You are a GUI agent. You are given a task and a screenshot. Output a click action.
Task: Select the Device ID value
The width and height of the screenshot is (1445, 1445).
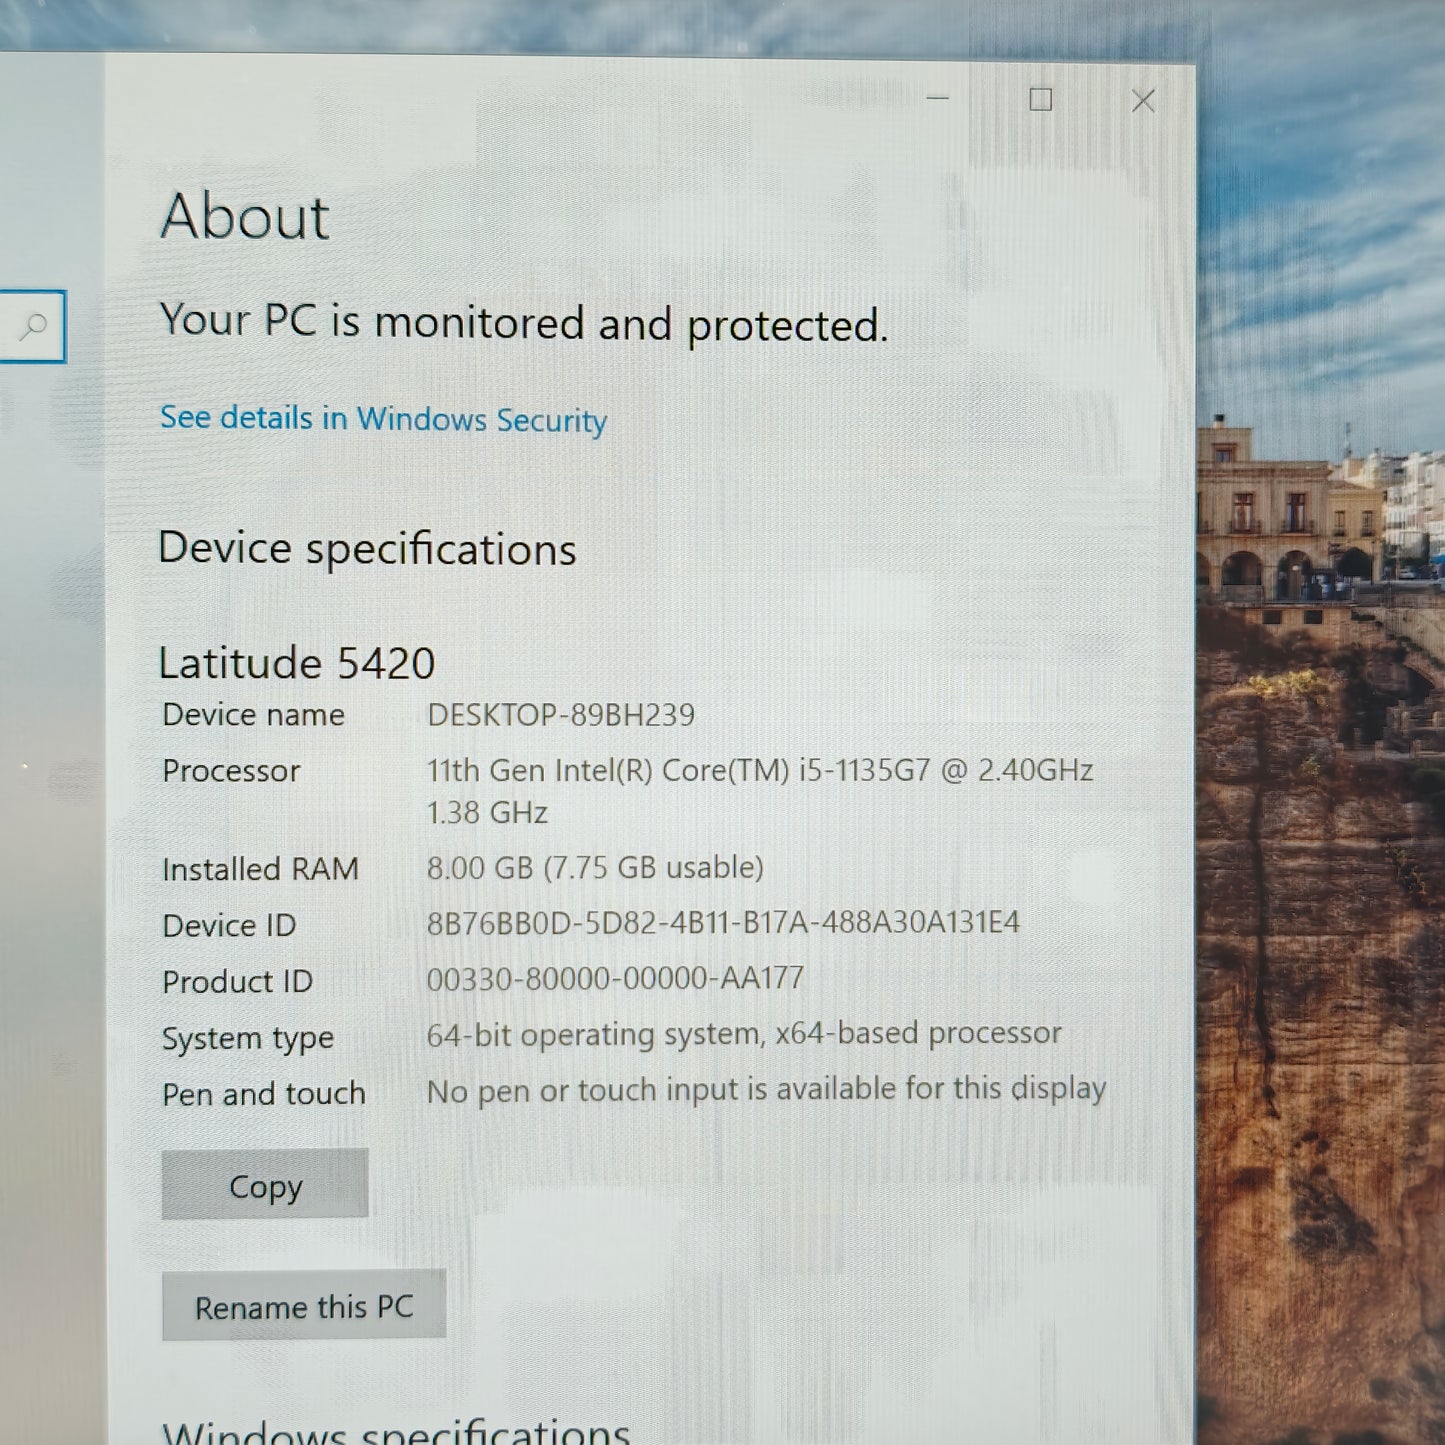(x=722, y=923)
